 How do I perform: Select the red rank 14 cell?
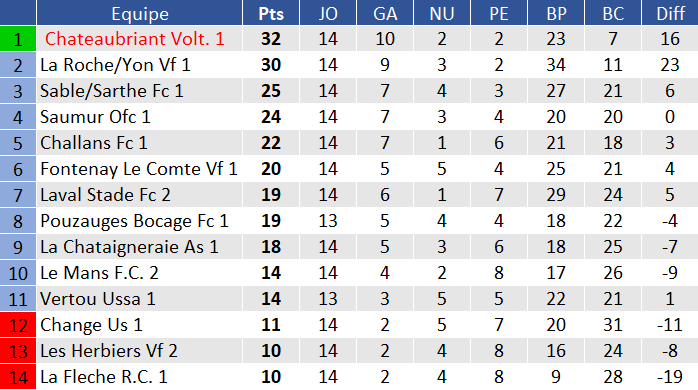(18, 377)
